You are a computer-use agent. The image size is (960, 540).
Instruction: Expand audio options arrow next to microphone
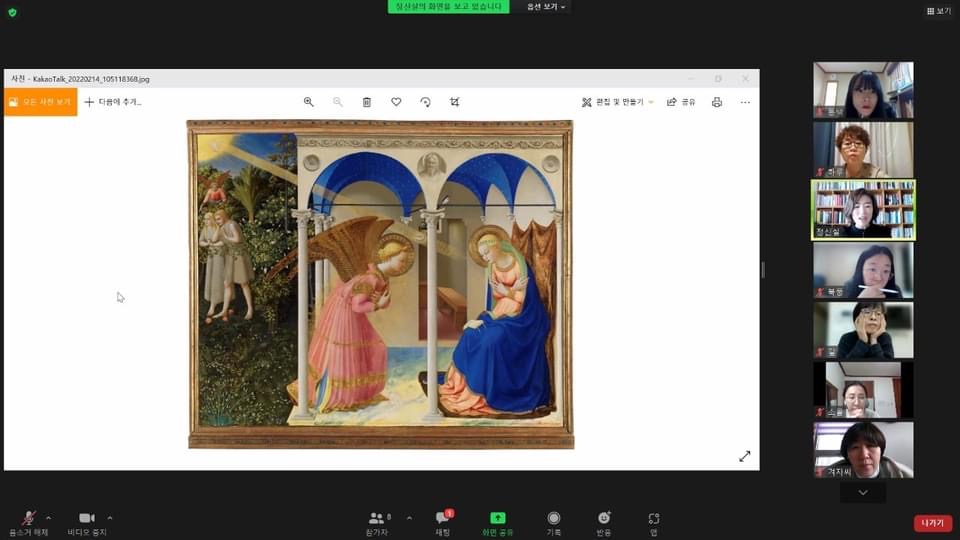(48, 518)
